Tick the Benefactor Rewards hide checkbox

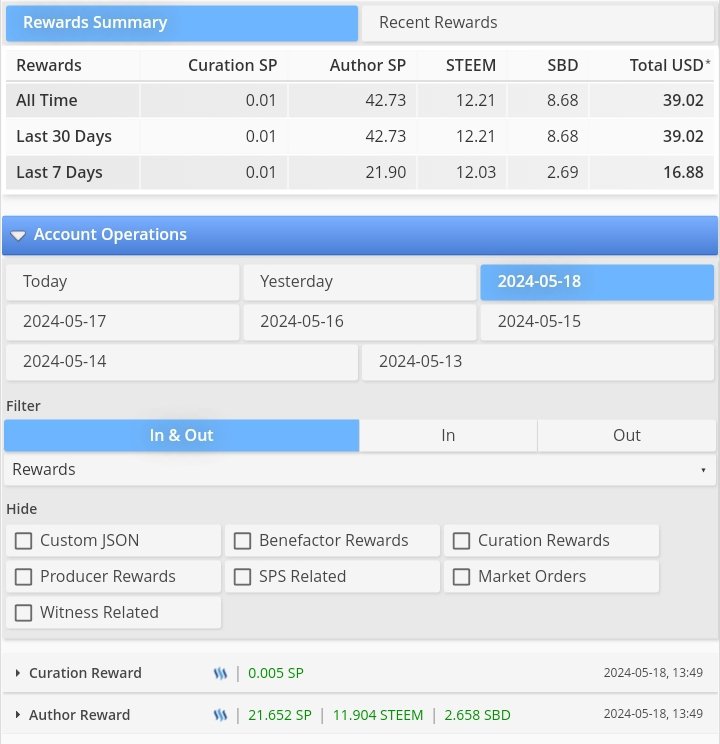click(x=243, y=540)
